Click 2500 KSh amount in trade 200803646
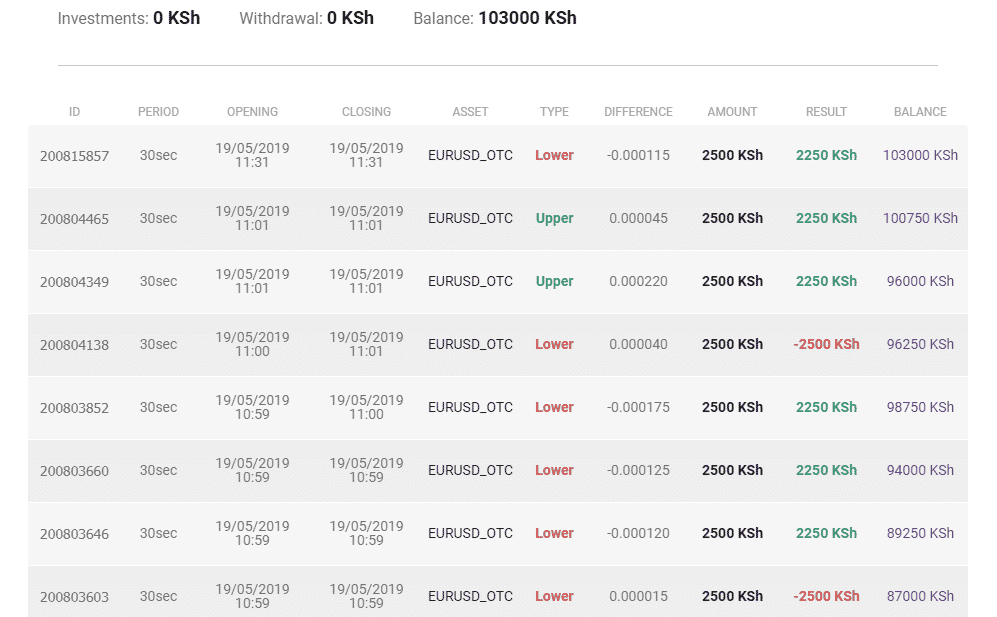 pyautogui.click(x=732, y=533)
